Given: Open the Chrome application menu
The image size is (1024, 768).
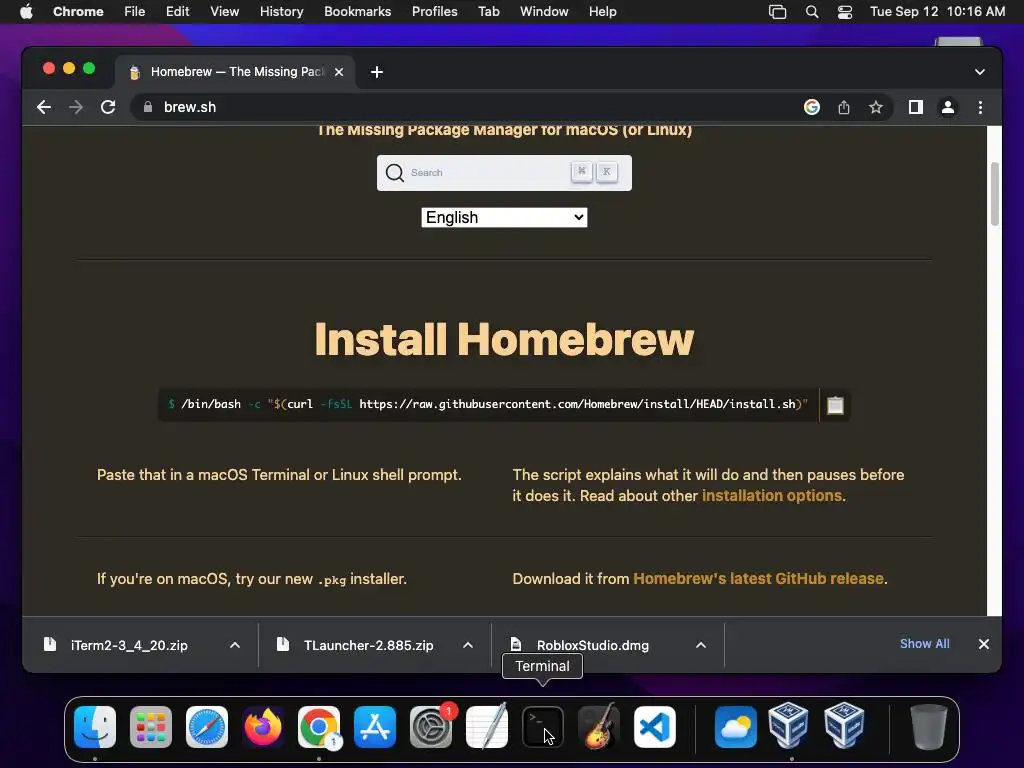Looking at the screenshot, I should [78, 12].
